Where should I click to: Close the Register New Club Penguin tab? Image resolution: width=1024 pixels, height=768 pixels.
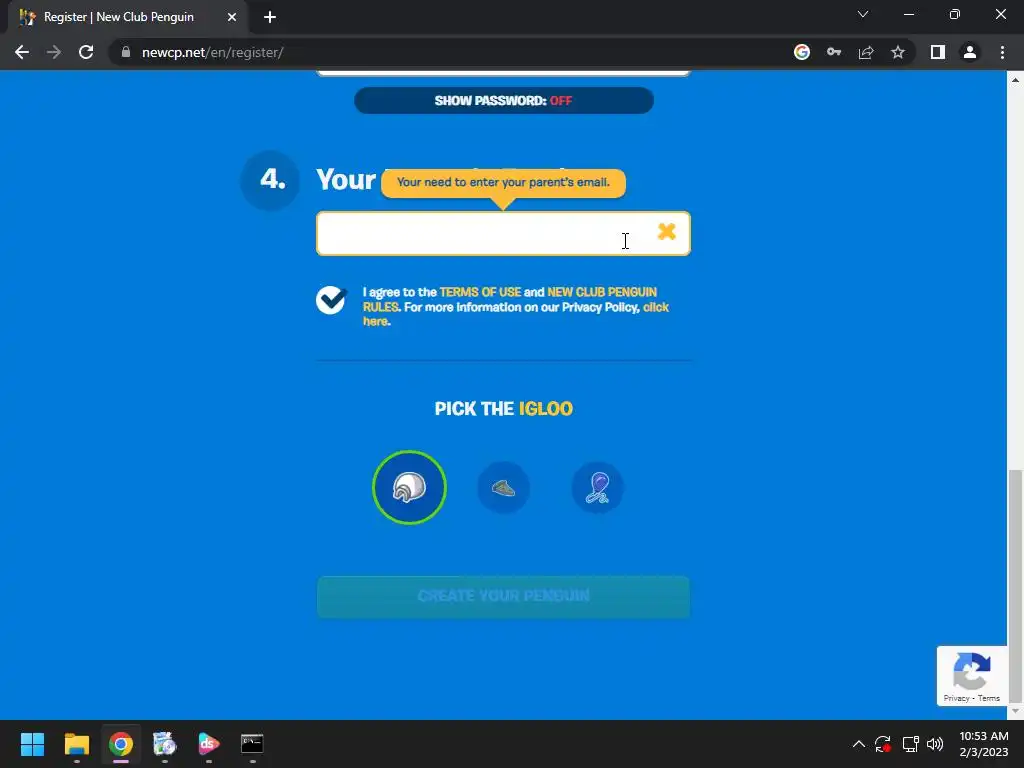coord(232,17)
